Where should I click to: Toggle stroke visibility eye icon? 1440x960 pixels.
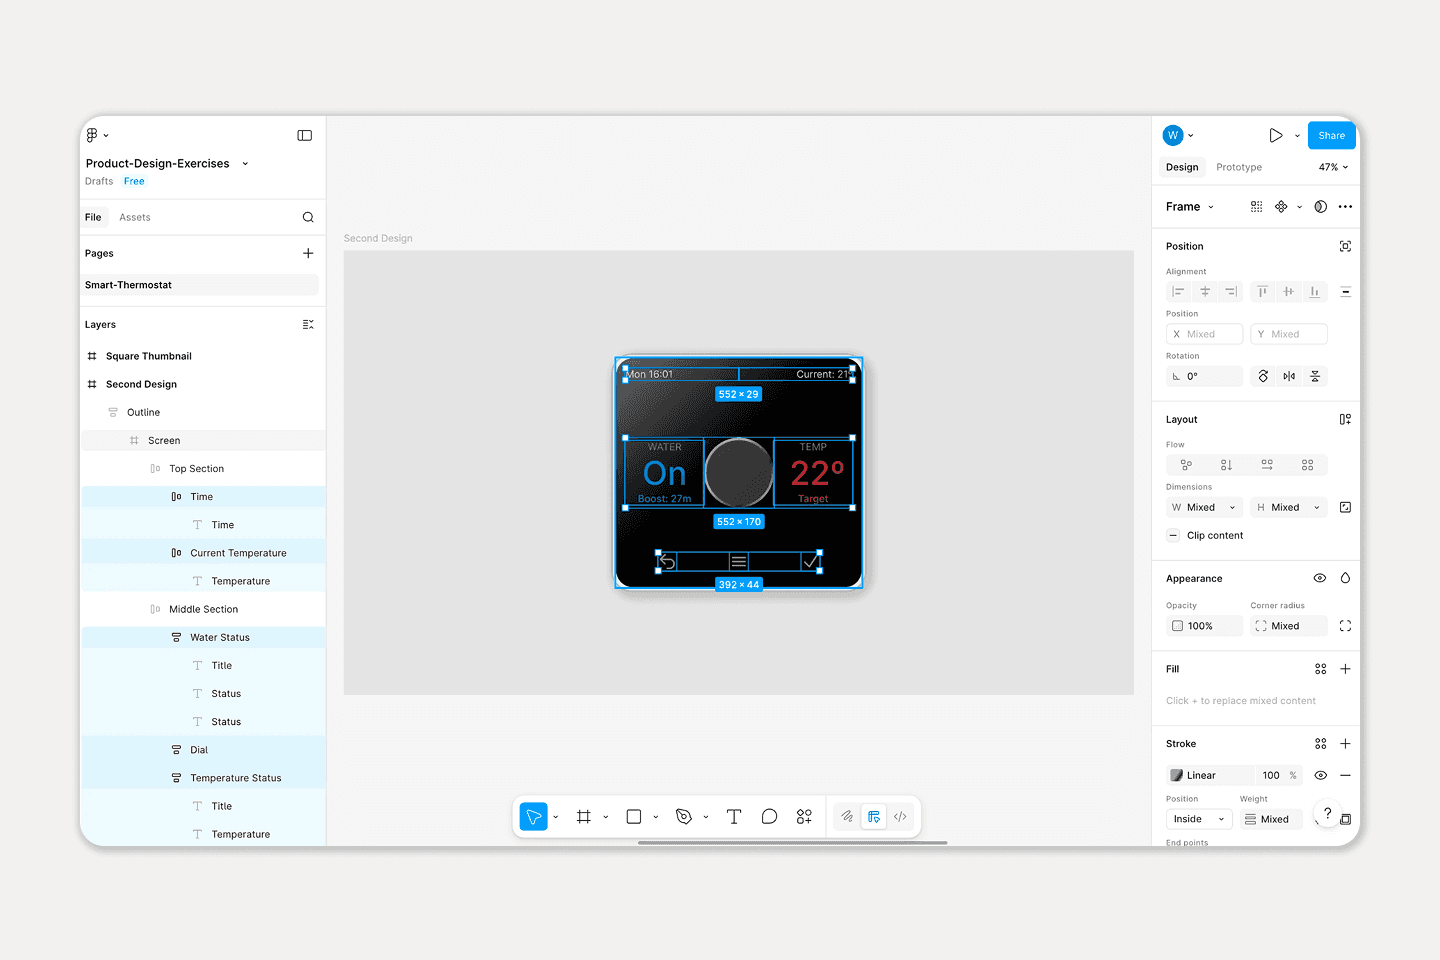tap(1320, 775)
